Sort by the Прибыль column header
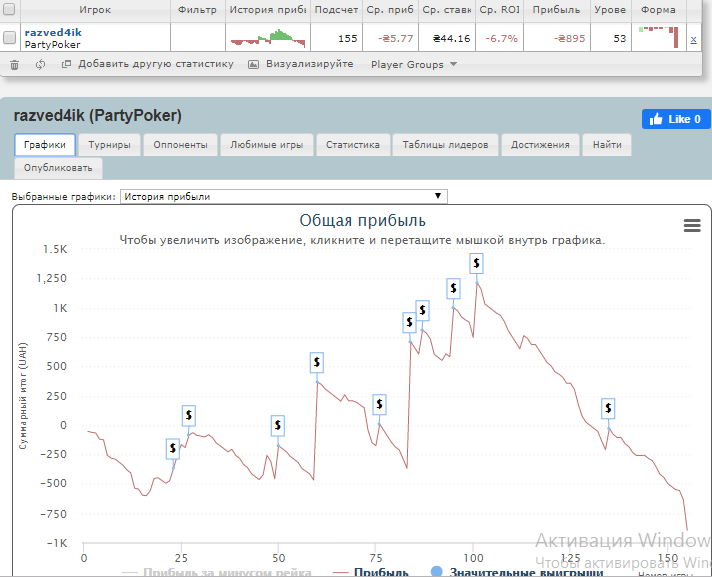The image size is (712, 577). pos(556,10)
